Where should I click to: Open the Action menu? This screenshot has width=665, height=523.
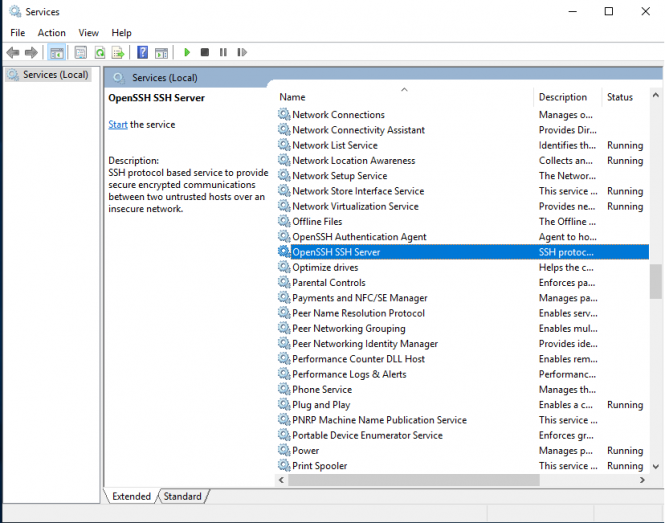click(x=52, y=33)
